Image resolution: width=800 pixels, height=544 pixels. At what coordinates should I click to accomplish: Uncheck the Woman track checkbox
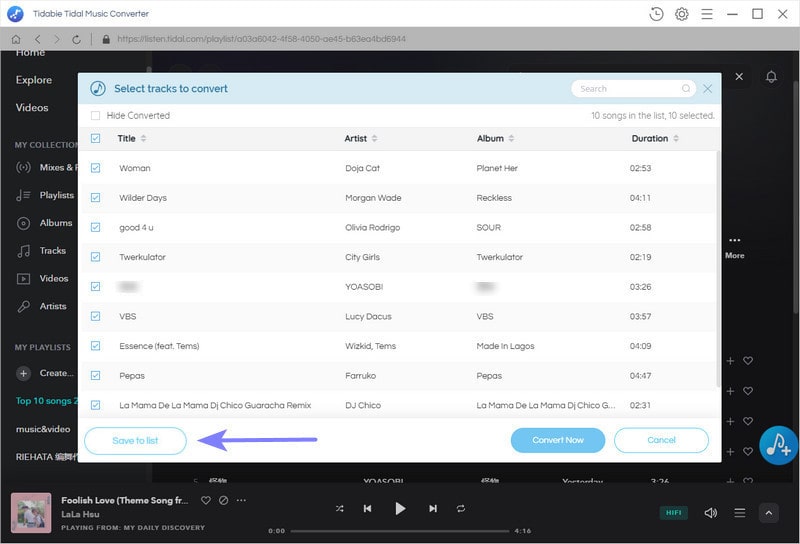click(95, 168)
